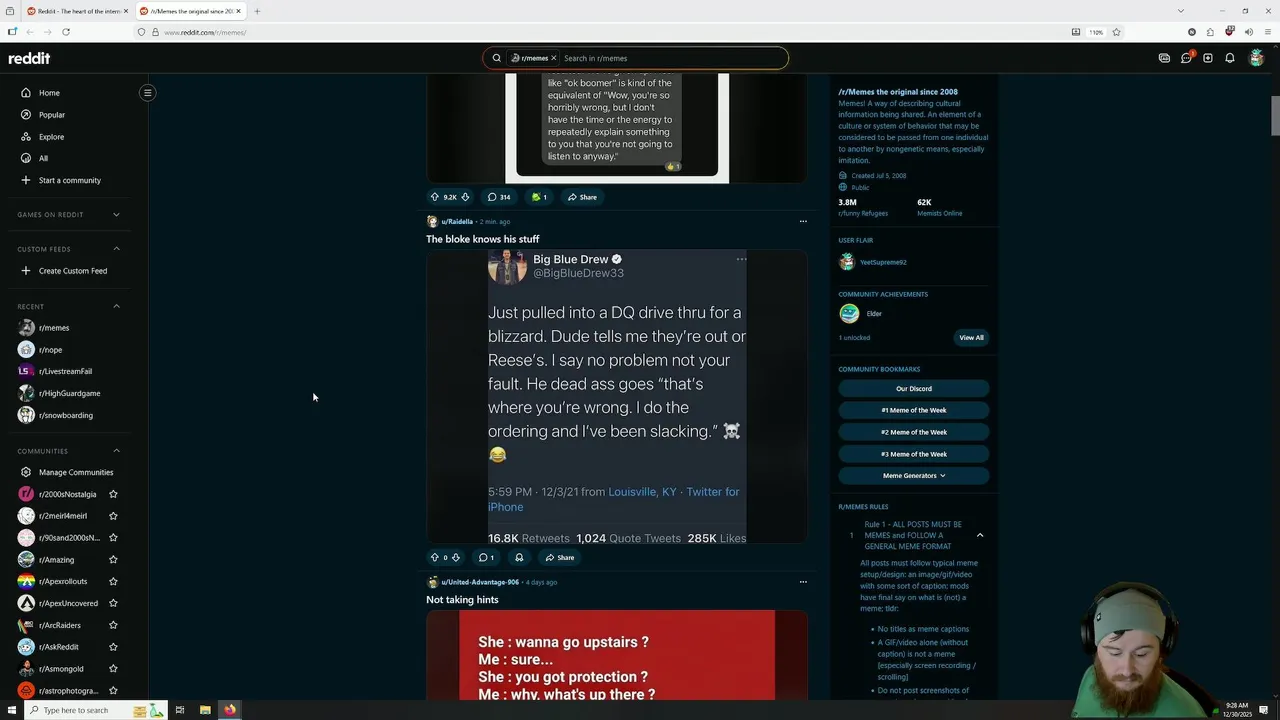This screenshot has width=1280, height=720.
Task: Upvote 'The bloke knows his stuff'
Action: (434, 558)
